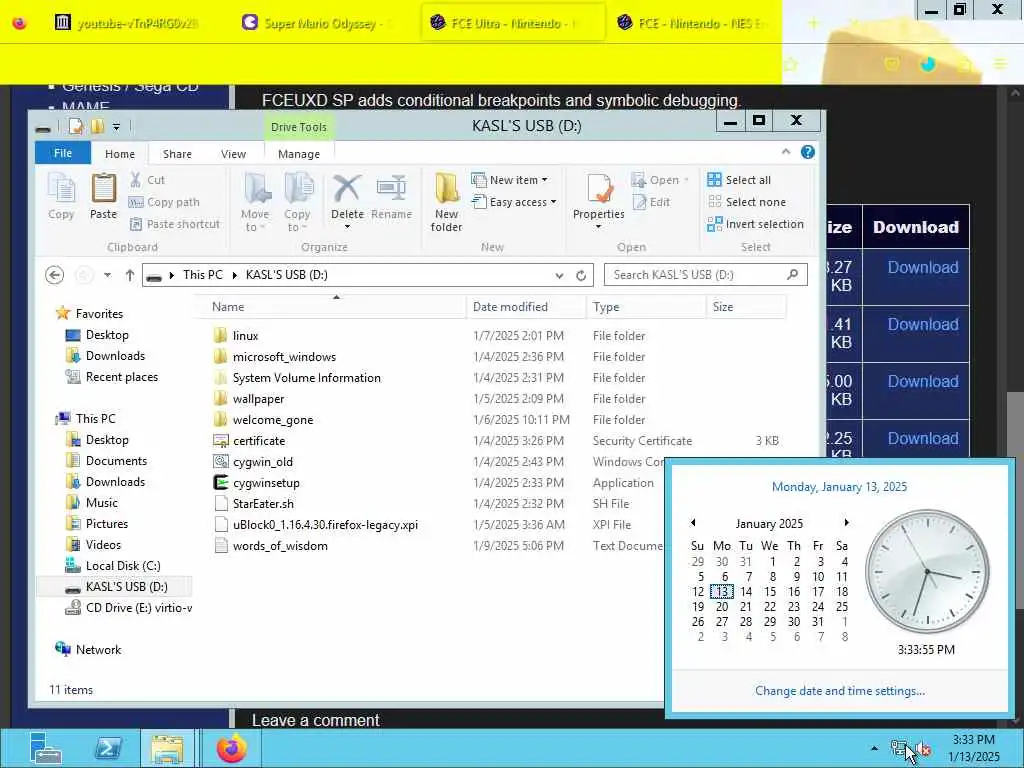The height and width of the screenshot is (768, 1024).
Task: Click quick access Properties icon in title bar
Action: [x=76, y=126]
